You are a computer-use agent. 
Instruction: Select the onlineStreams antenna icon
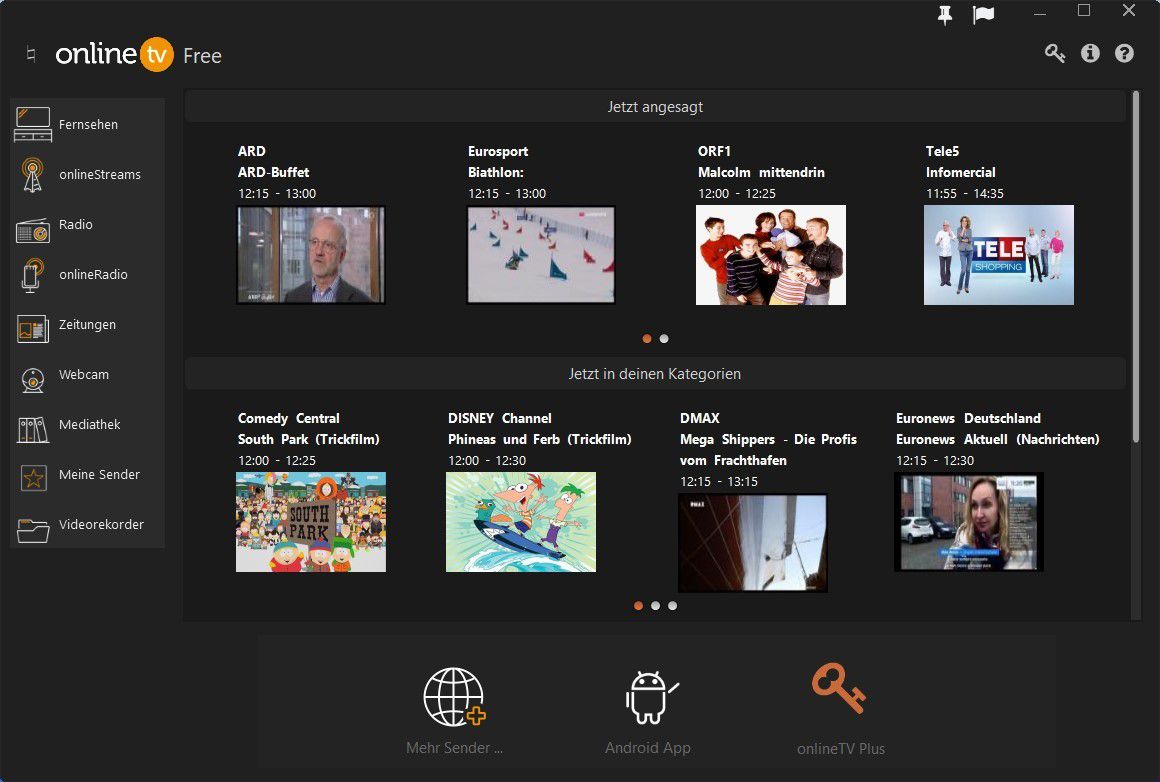32,174
